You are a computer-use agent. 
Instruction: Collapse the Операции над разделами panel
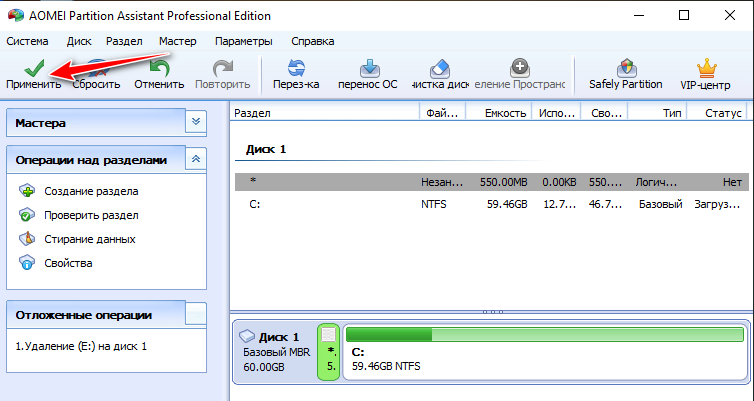(196, 159)
